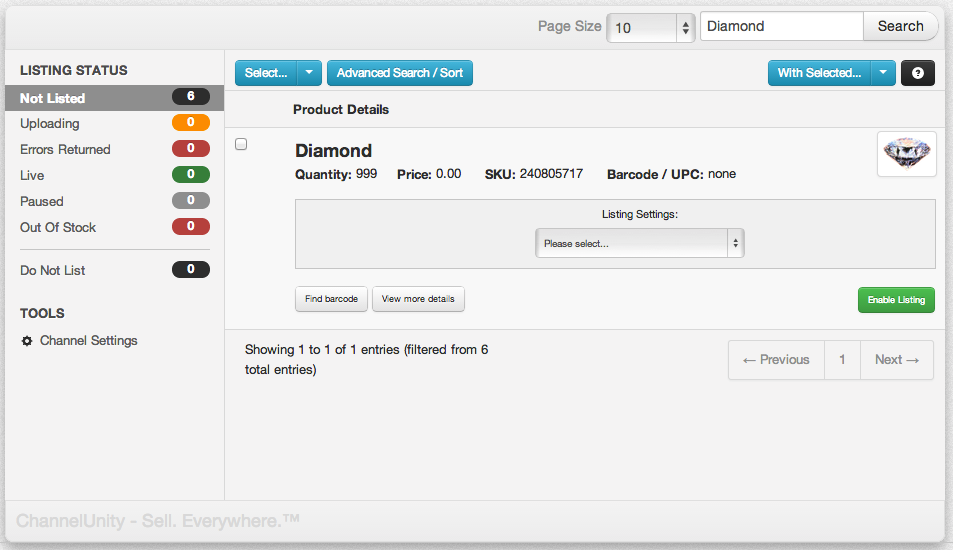Click the SKU value 240805717
The width and height of the screenshot is (953, 550).
[551, 174]
